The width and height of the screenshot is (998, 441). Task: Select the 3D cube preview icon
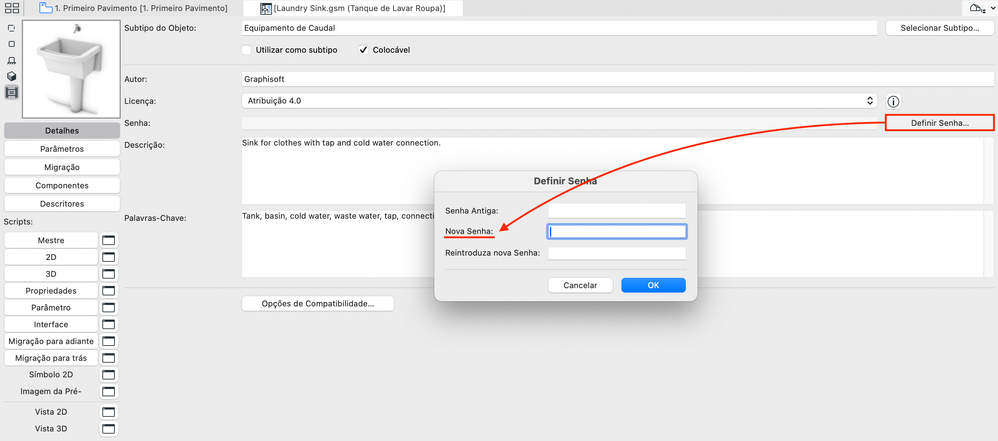(x=11, y=76)
